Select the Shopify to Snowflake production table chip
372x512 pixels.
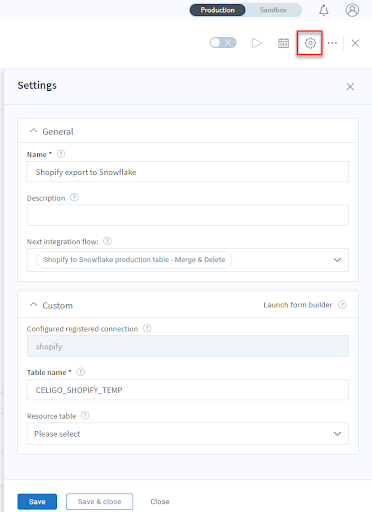point(134,260)
